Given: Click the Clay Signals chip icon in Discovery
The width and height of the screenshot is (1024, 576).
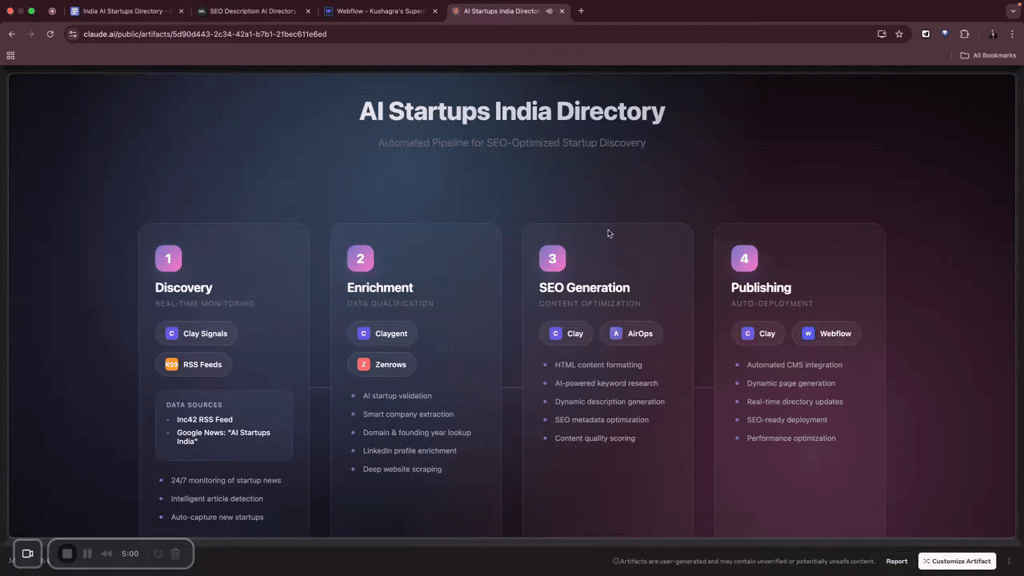Looking at the screenshot, I should (x=172, y=334).
